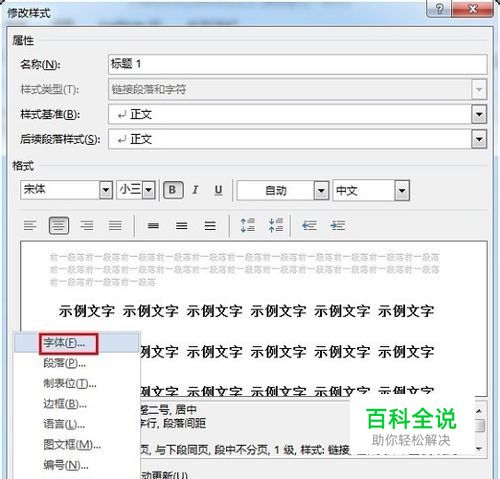Set double line spacing icon
500x479 pixels.
(210, 226)
